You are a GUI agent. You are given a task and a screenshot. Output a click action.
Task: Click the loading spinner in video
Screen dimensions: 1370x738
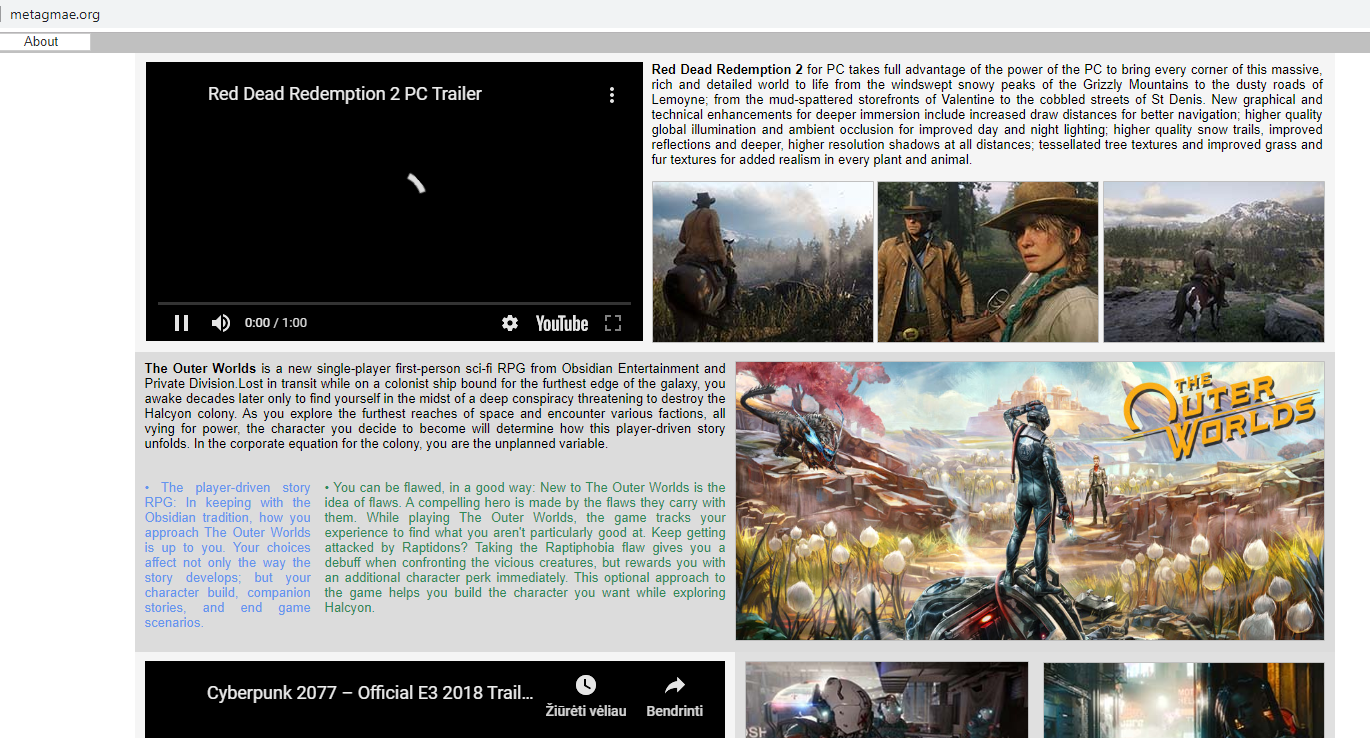[416, 183]
